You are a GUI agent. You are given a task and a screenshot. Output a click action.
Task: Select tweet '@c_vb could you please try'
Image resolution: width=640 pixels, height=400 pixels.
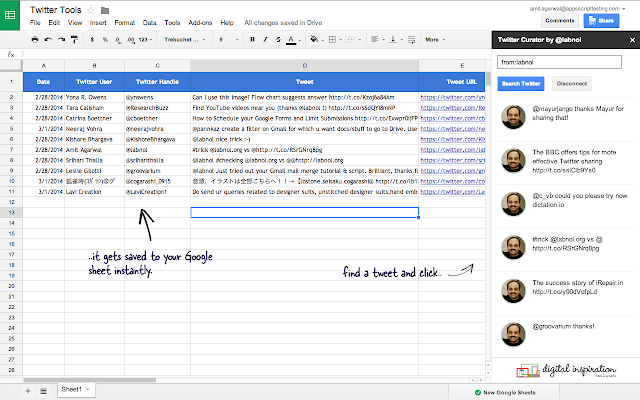(566, 204)
